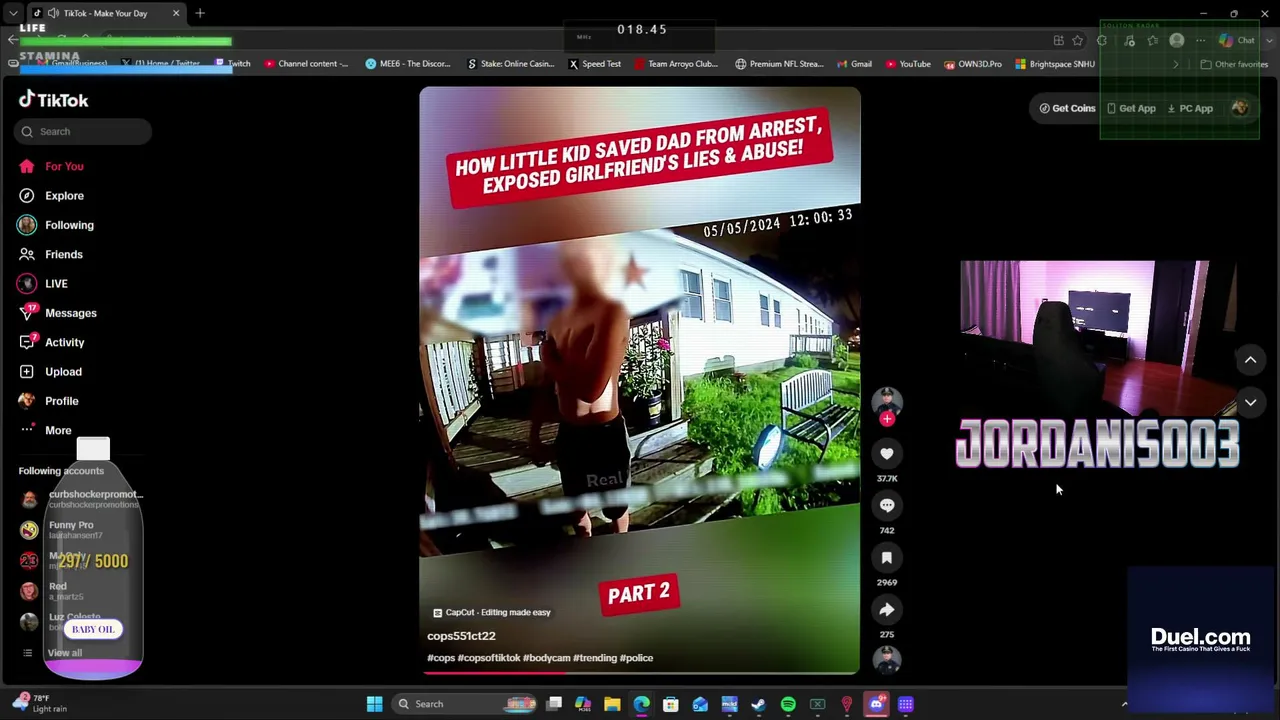Open the Team Arroyo Club bookmark

tap(676, 64)
